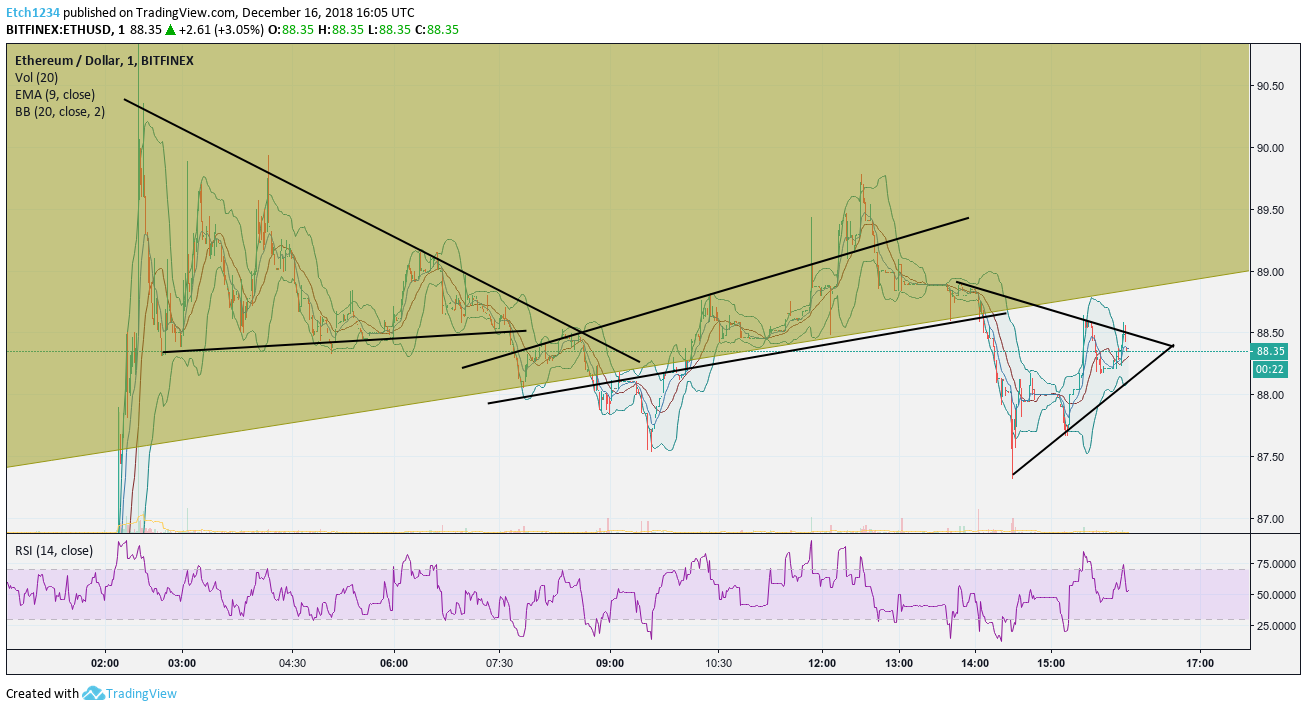This screenshot has width=1307, height=711.
Task: Click the RSI (14, close) label
Action: [53, 550]
